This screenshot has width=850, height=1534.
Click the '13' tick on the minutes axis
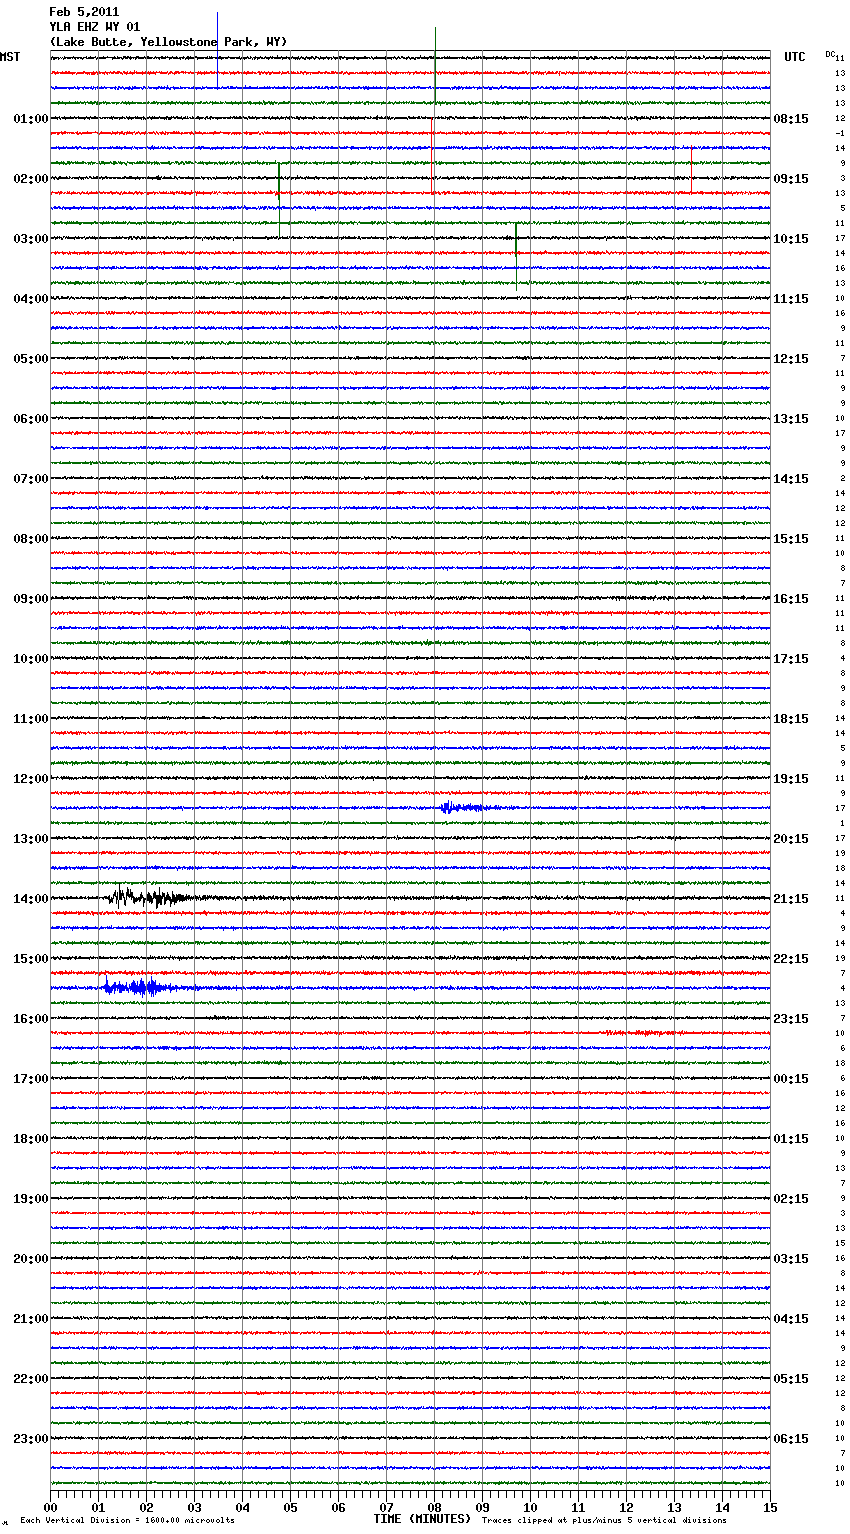click(x=674, y=1507)
